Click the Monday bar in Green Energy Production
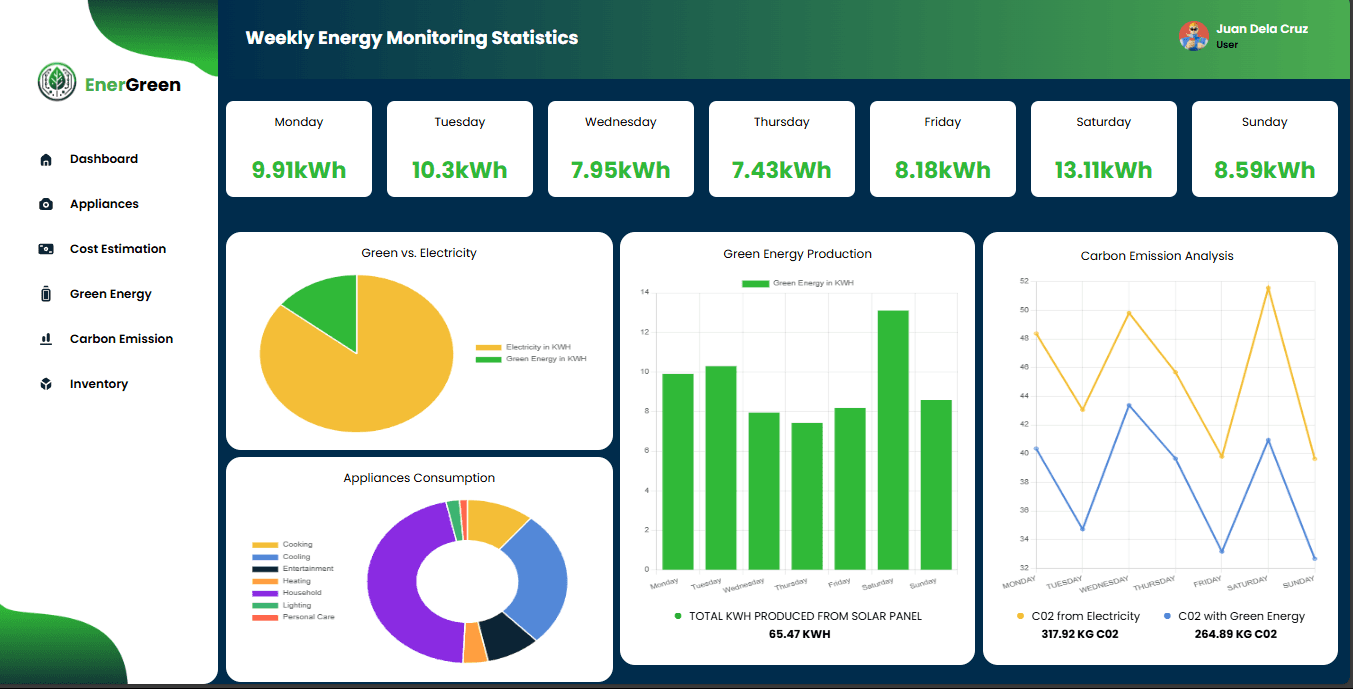1353x689 pixels. click(678, 472)
